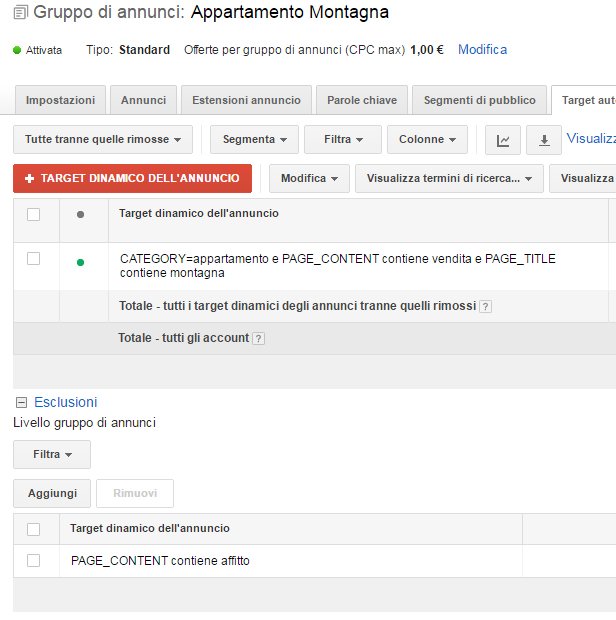616x620 pixels.
Task: Click the ad group document icon
Action: pos(21,13)
